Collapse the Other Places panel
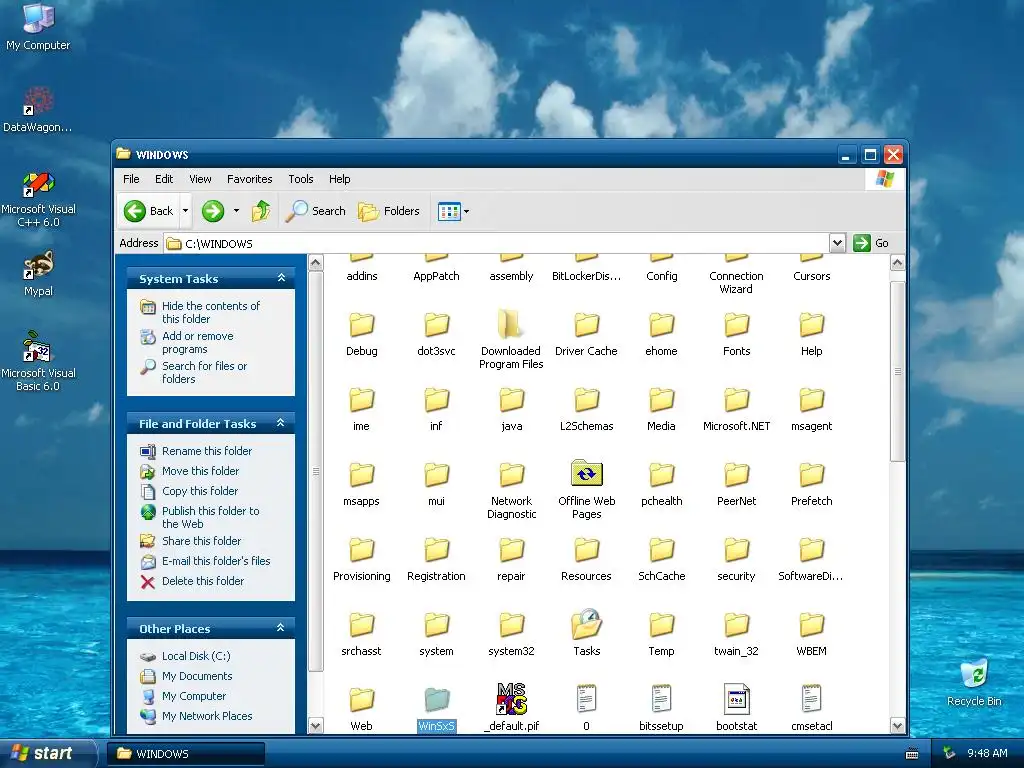 pyautogui.click(x=281, y=628)
